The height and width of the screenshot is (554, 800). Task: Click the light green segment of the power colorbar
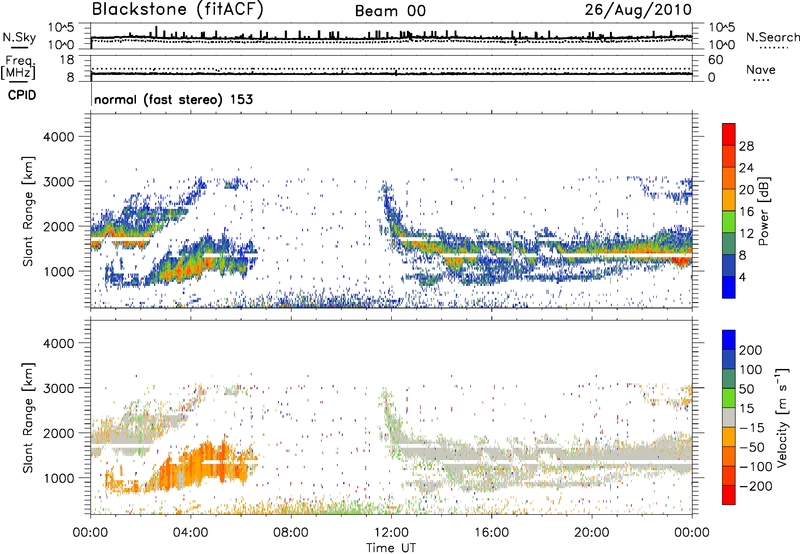click(729, 222)
